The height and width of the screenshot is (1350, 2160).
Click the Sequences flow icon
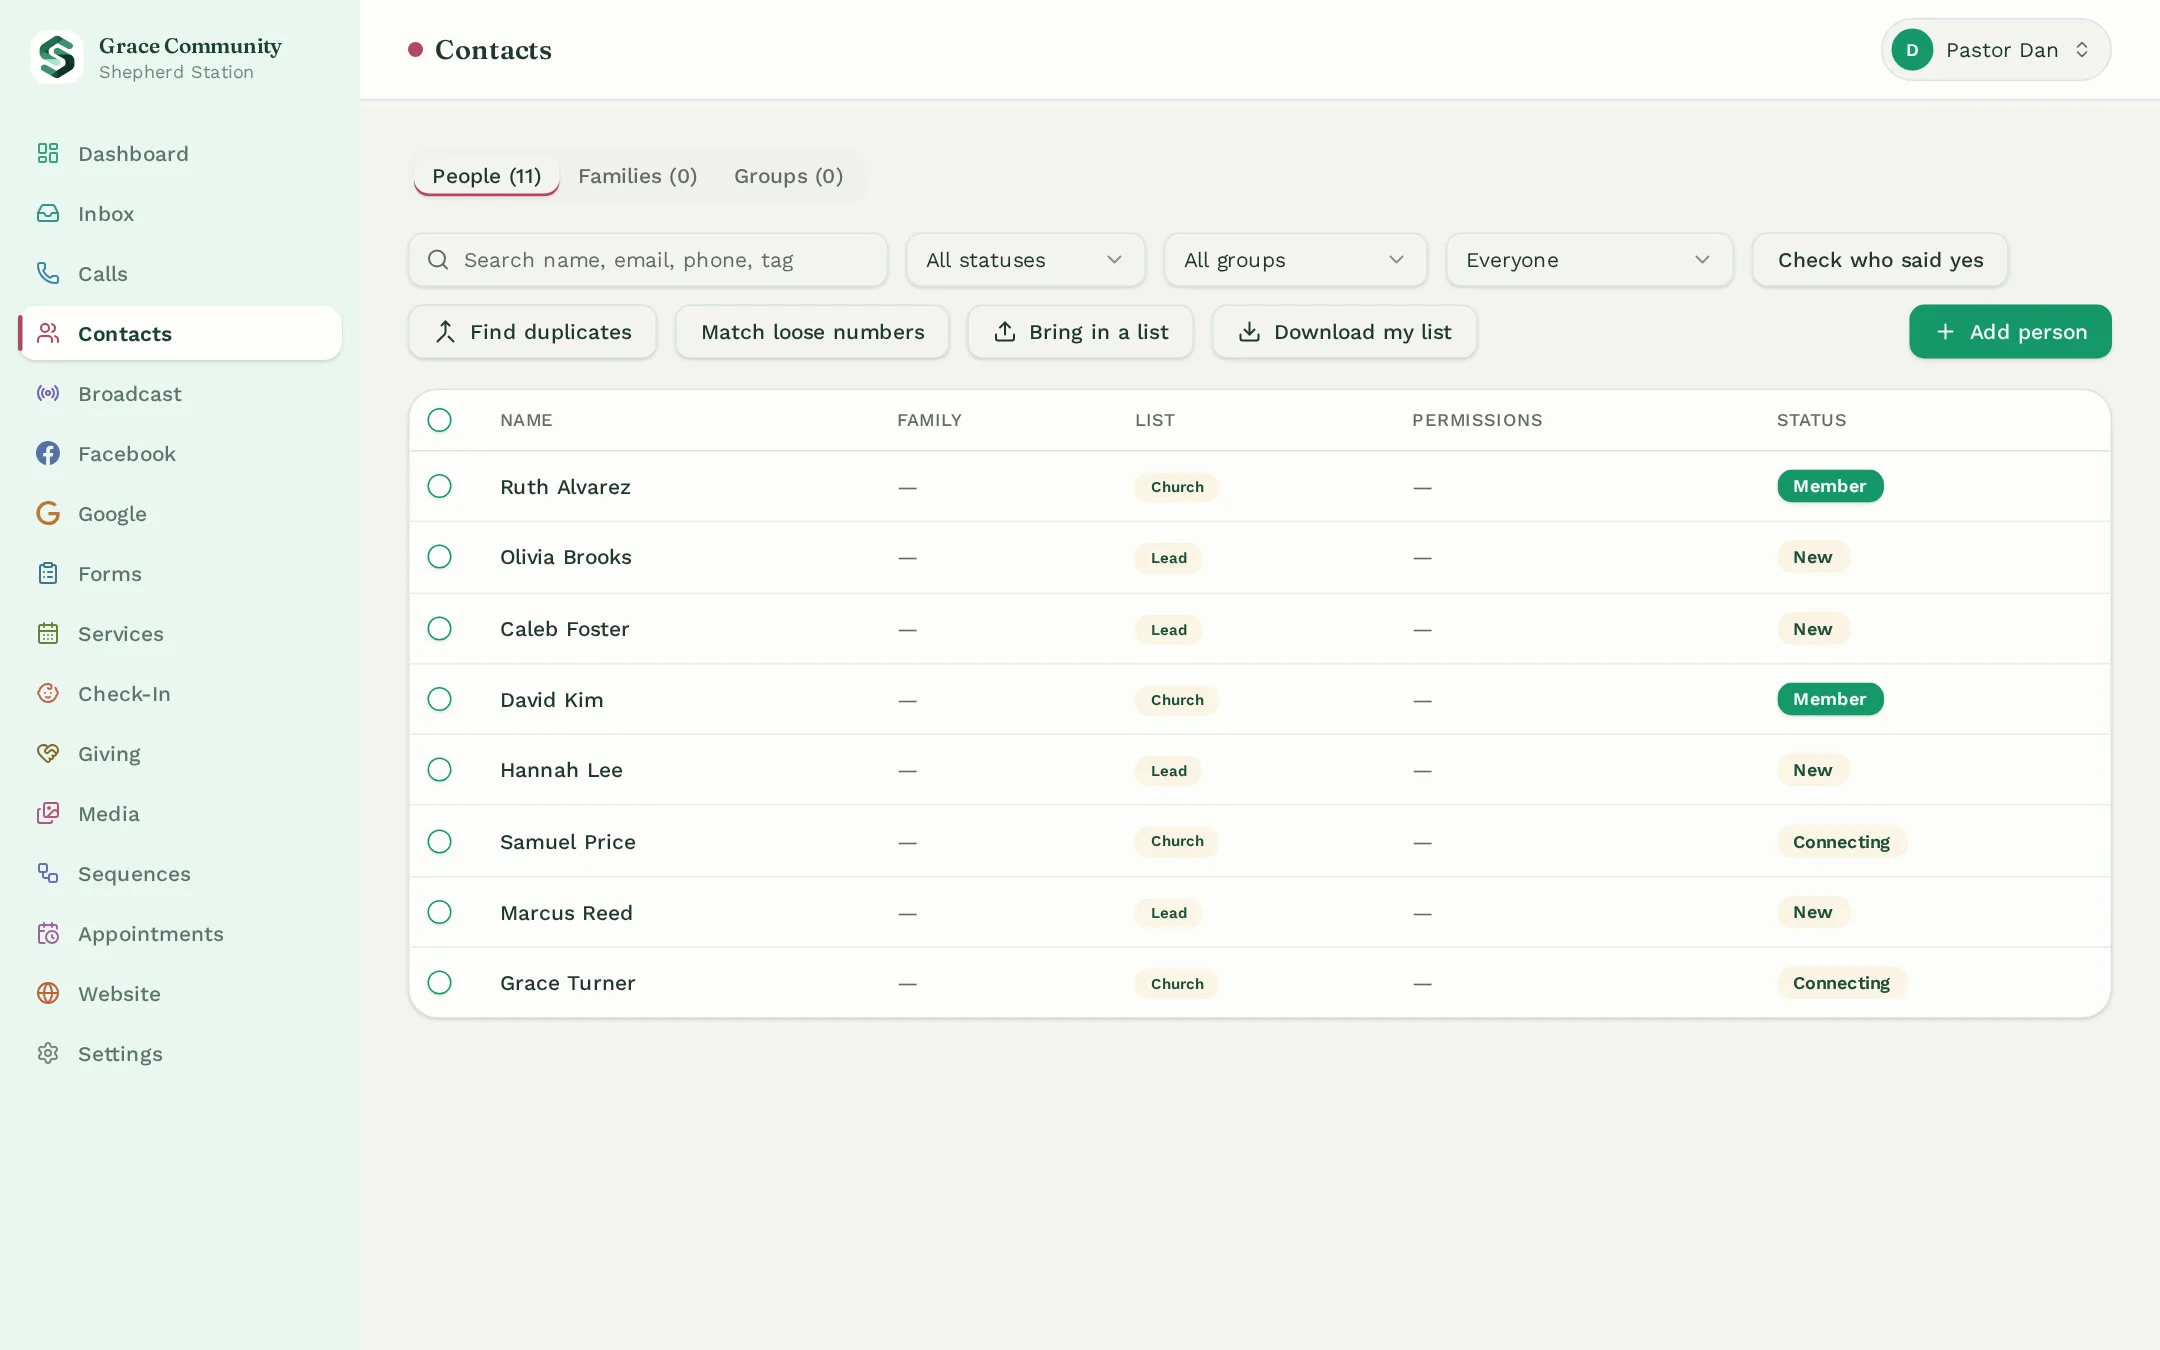[48, 873]
